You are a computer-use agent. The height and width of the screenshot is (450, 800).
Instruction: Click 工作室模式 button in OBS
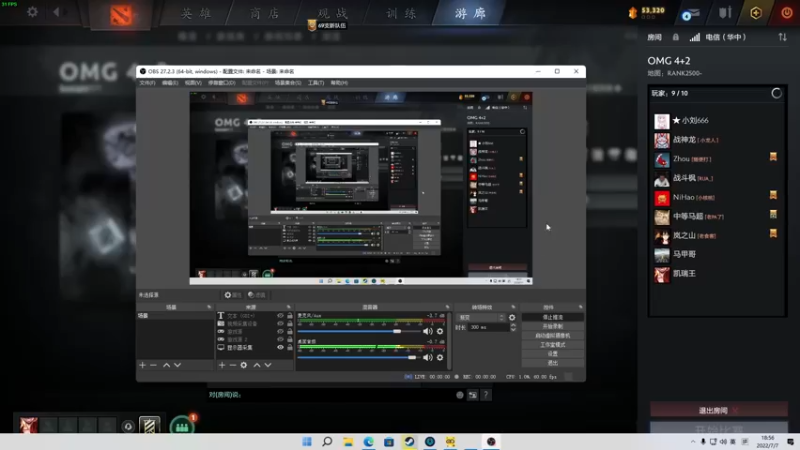(553, 345)
